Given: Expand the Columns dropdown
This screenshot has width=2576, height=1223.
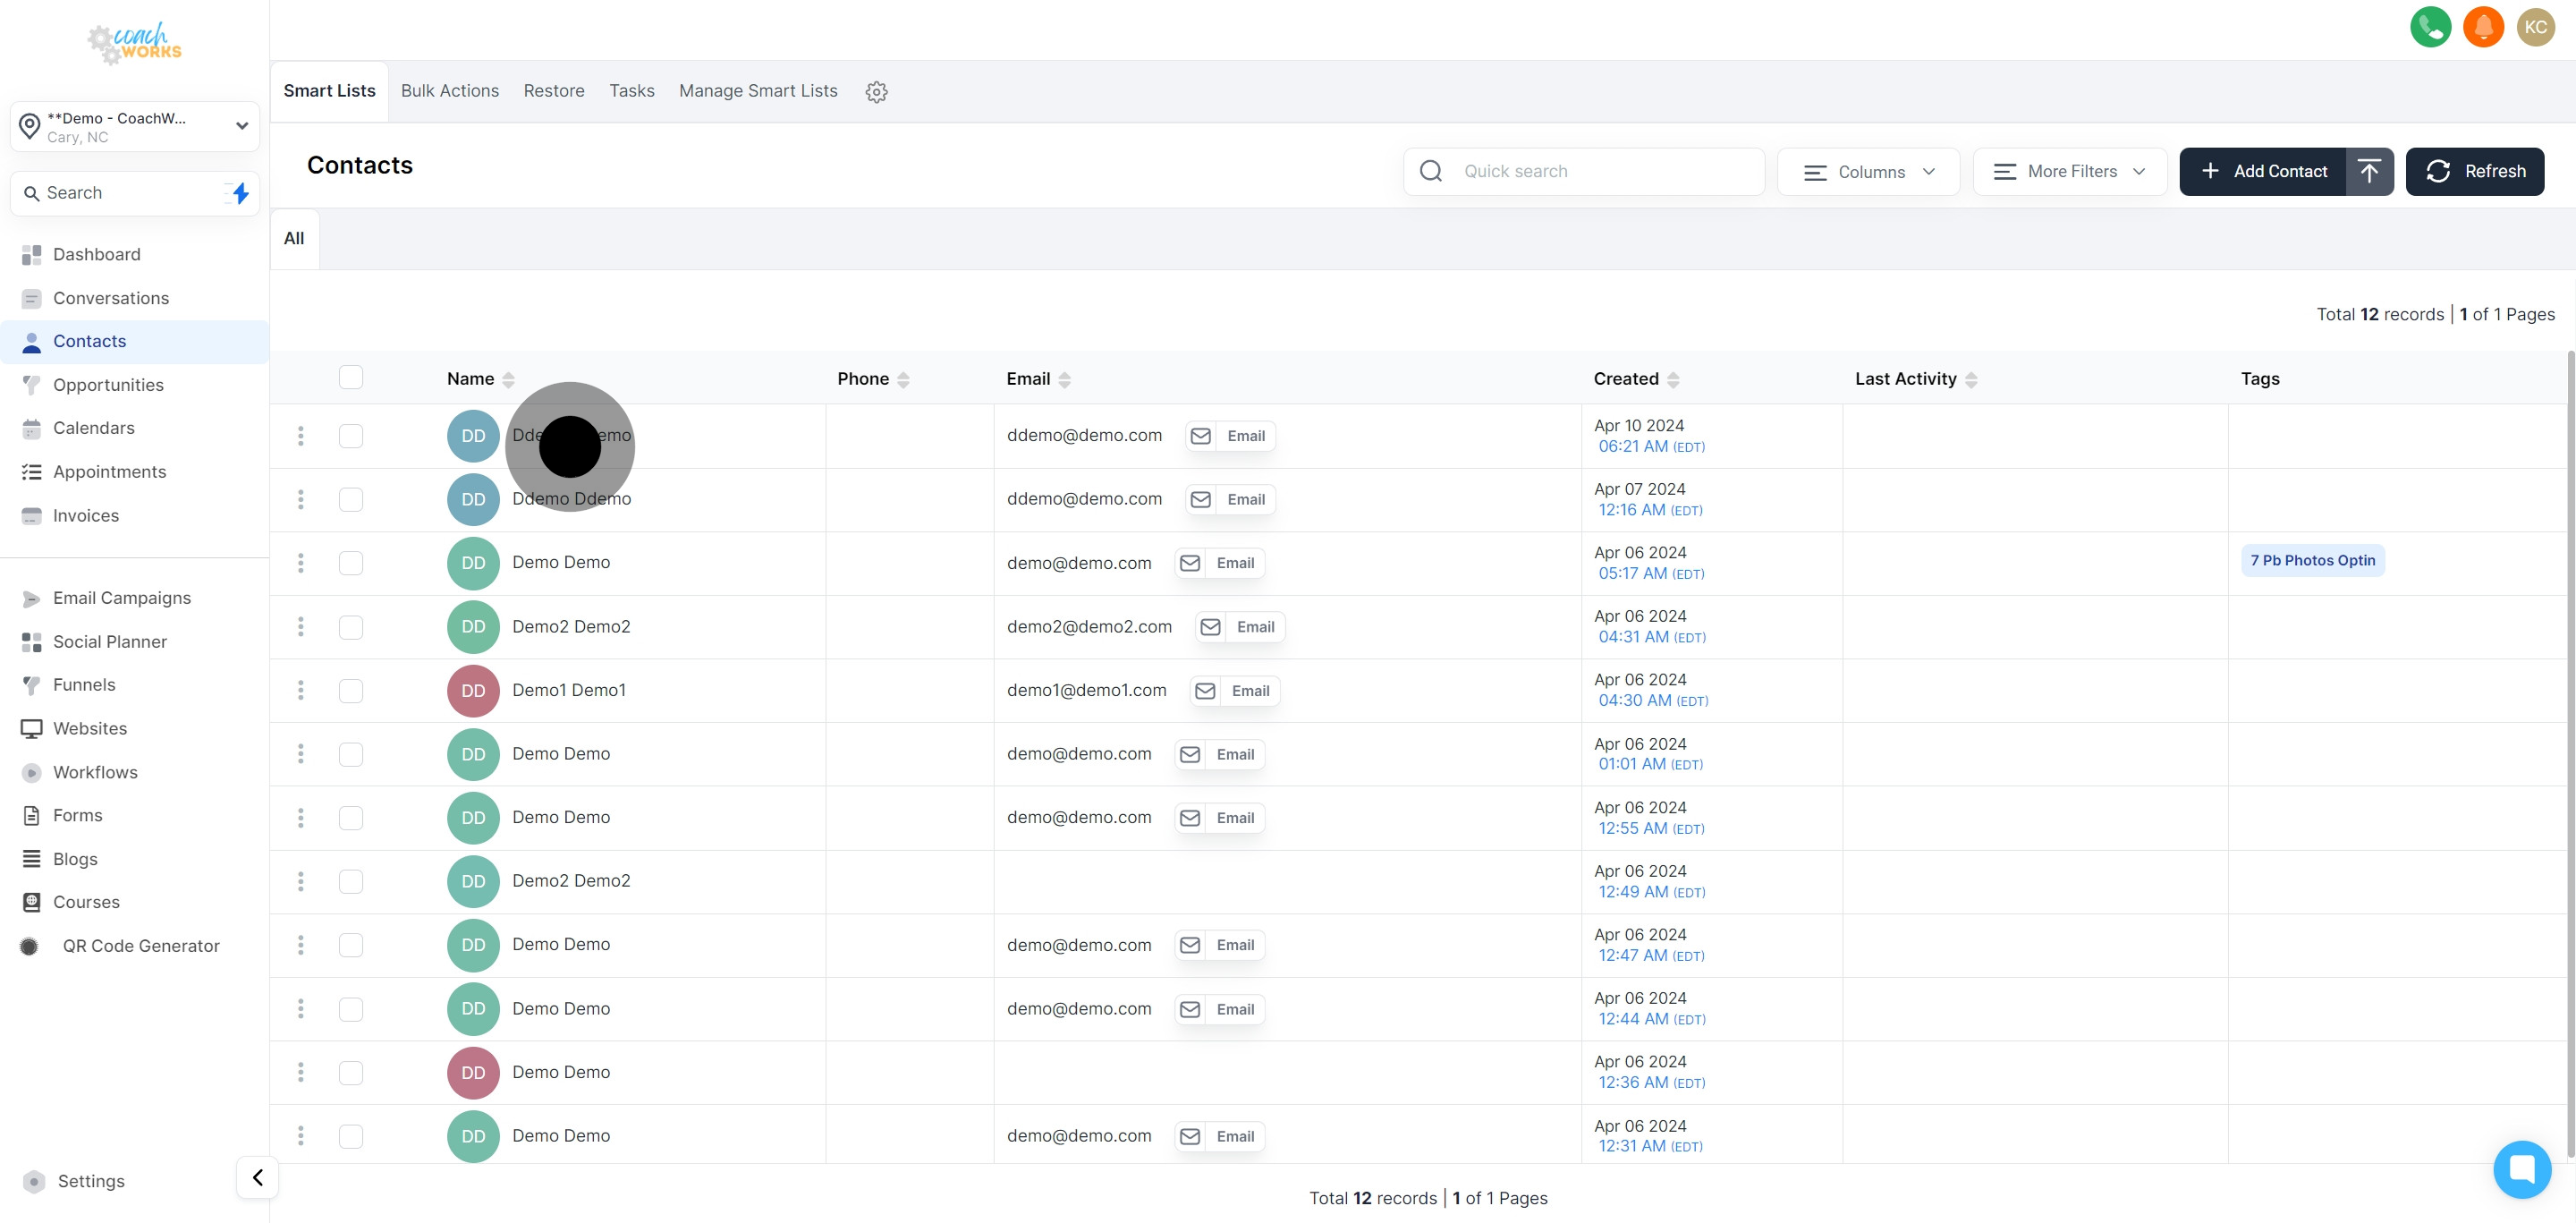Looking at the screenshot, I should (x=1868, y=172).
